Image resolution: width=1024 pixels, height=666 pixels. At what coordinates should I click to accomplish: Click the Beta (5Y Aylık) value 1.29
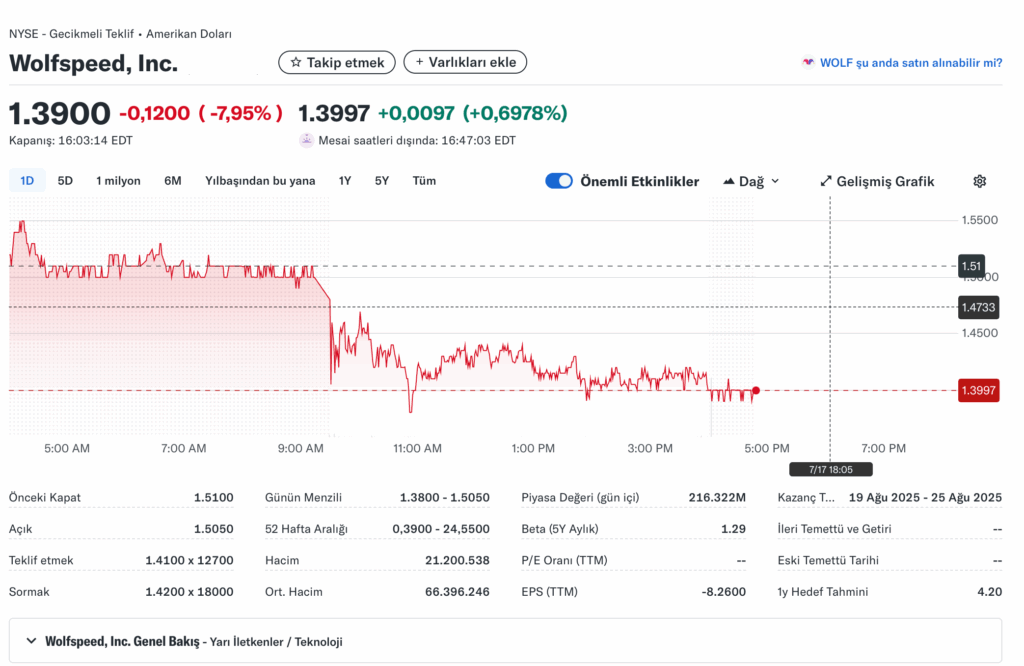click(733, 529)
